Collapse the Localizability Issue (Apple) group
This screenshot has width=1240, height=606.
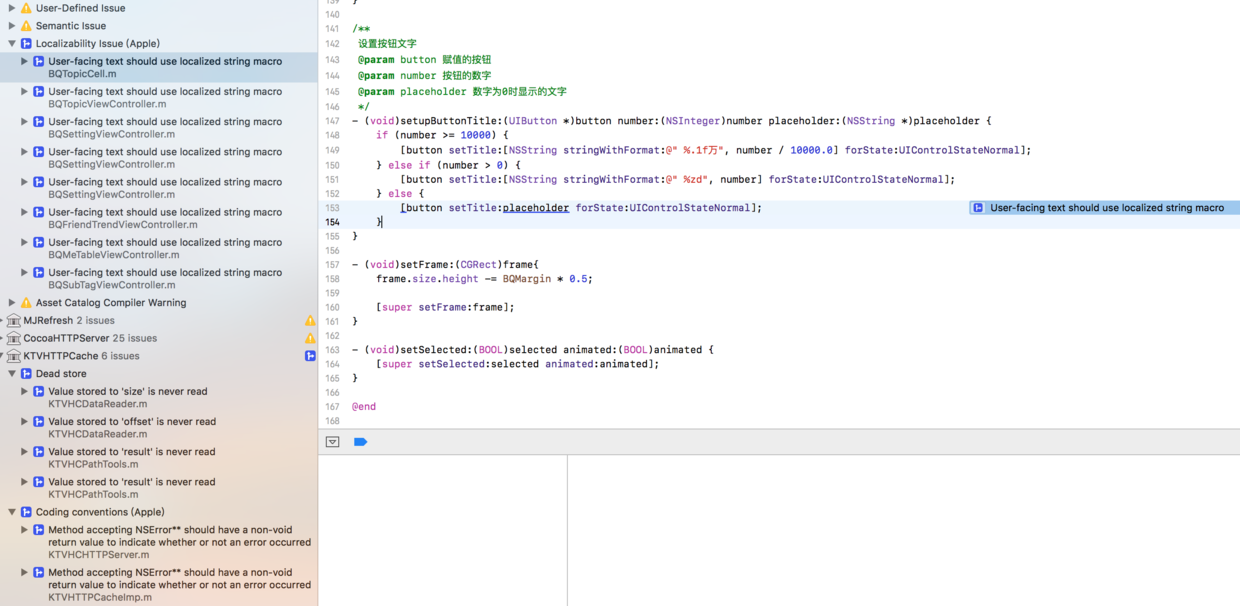(12, 44)
